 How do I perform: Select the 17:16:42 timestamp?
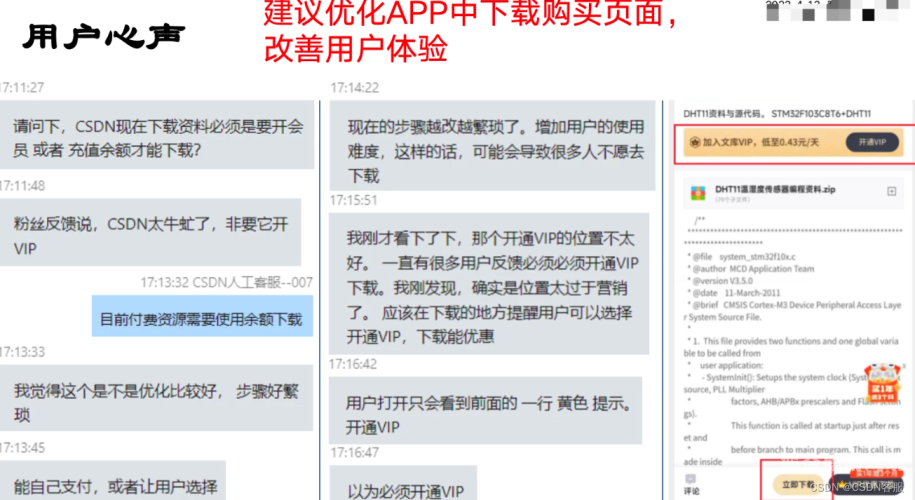(x=353, y=364)
